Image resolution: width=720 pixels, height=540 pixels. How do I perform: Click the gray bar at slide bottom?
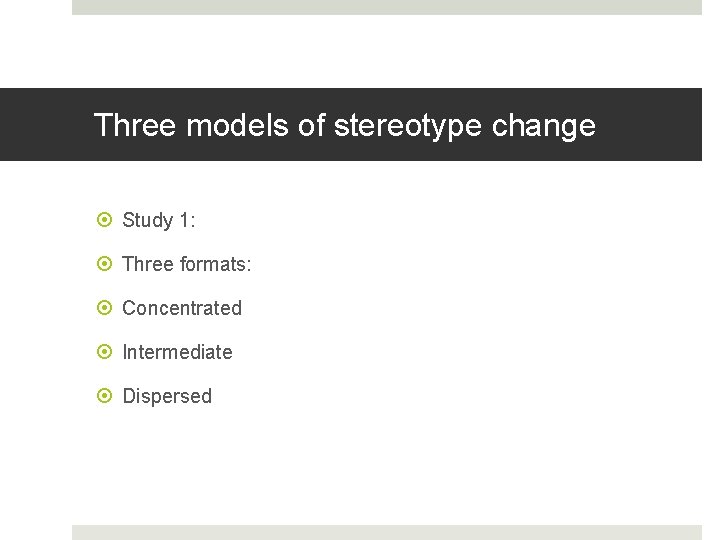coord(387,532)
